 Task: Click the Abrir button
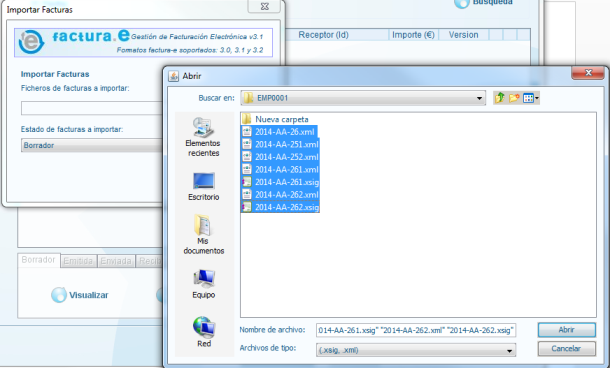[x=566, y=330]
